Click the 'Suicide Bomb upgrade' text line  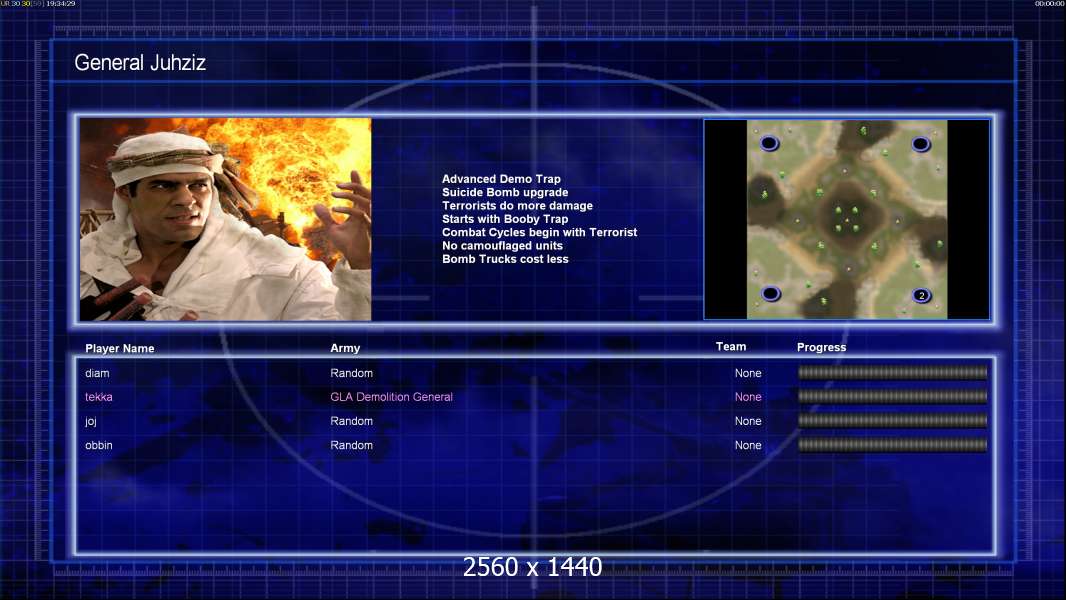505,192
